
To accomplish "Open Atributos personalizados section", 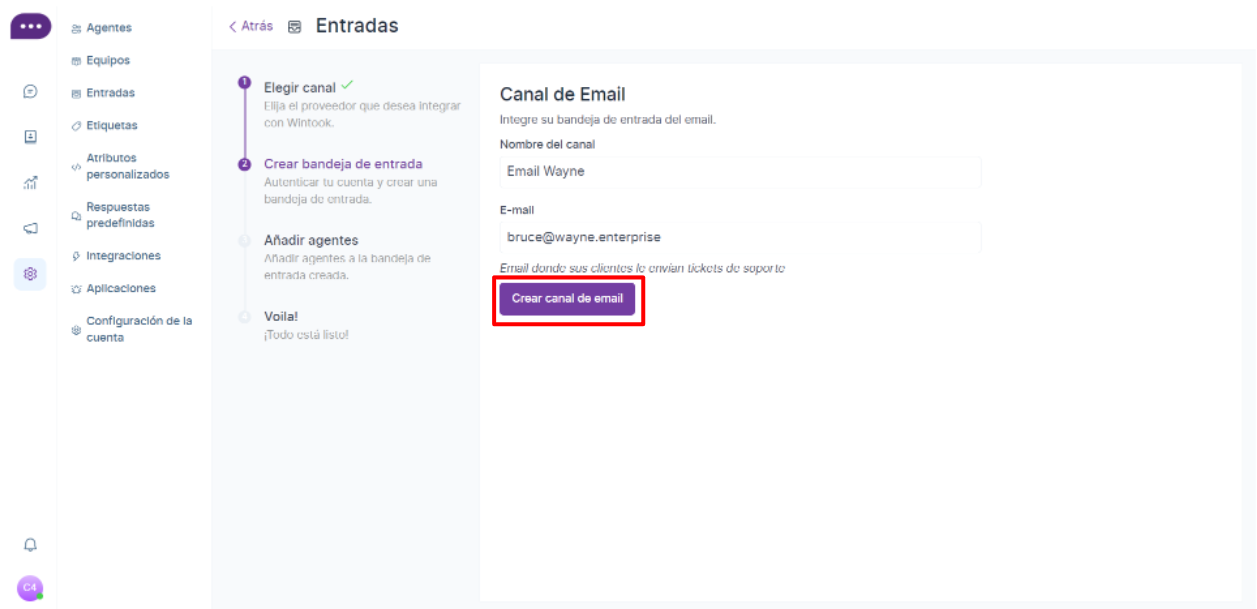I will [127, 166].
